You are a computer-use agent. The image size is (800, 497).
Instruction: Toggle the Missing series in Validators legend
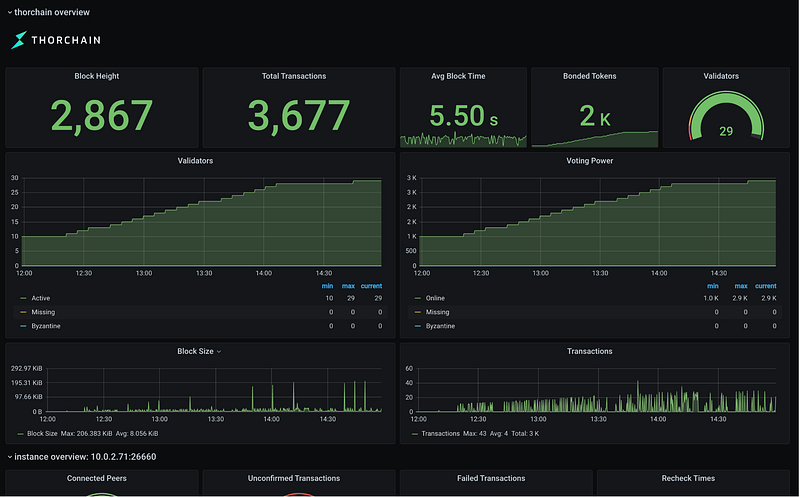point(43,312)
